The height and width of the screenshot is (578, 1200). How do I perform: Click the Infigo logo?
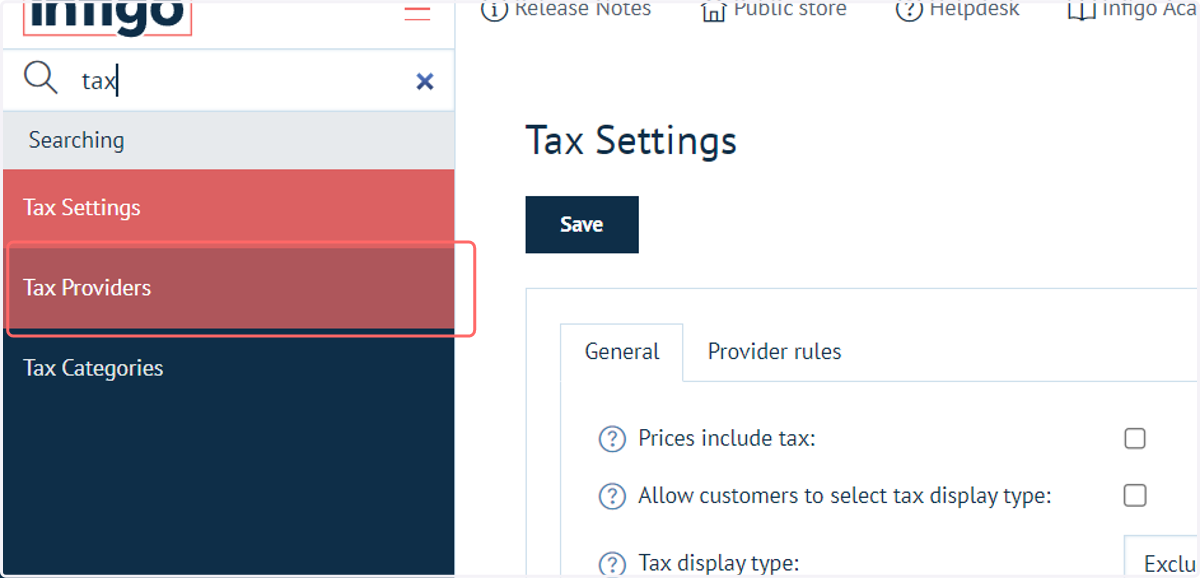106,16
